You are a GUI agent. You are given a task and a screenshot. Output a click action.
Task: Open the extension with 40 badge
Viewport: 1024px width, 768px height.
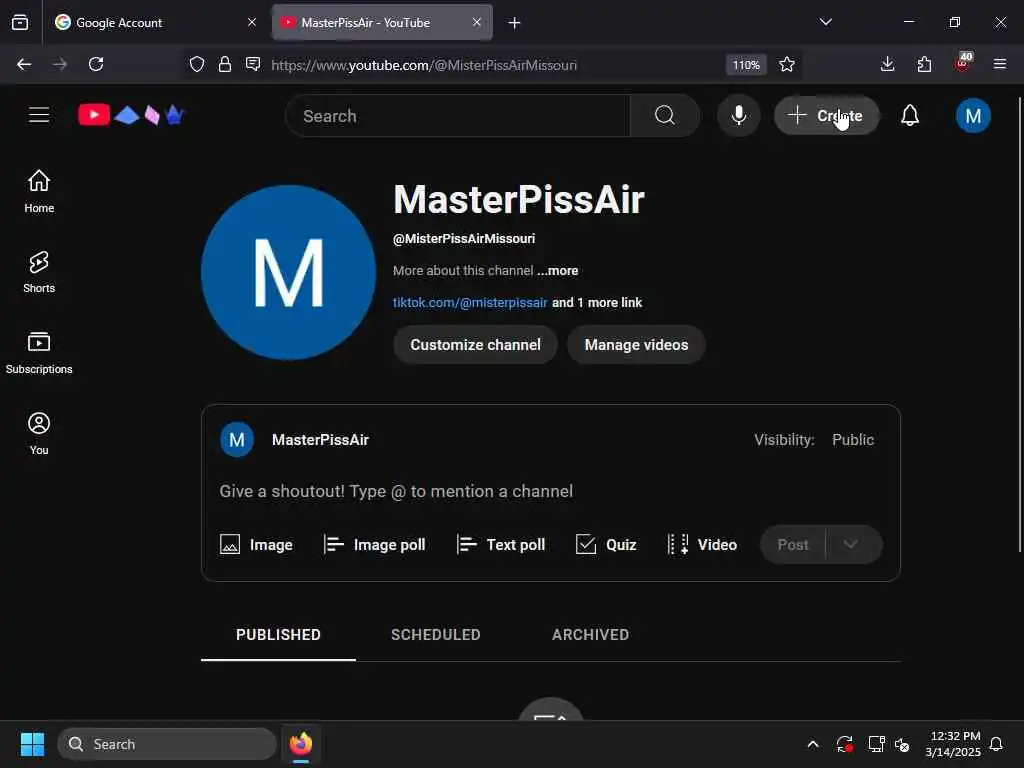pos(963,63)
